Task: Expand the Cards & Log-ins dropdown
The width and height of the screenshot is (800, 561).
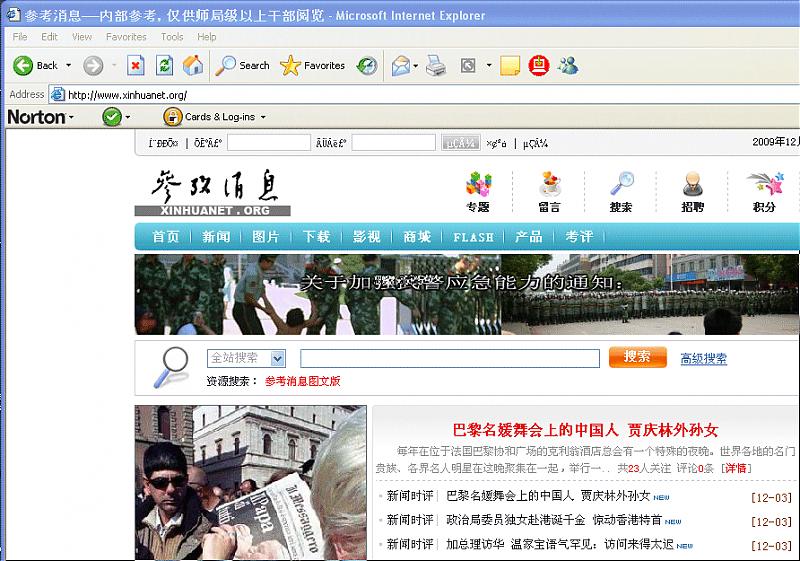Action: tap(263, 117)
